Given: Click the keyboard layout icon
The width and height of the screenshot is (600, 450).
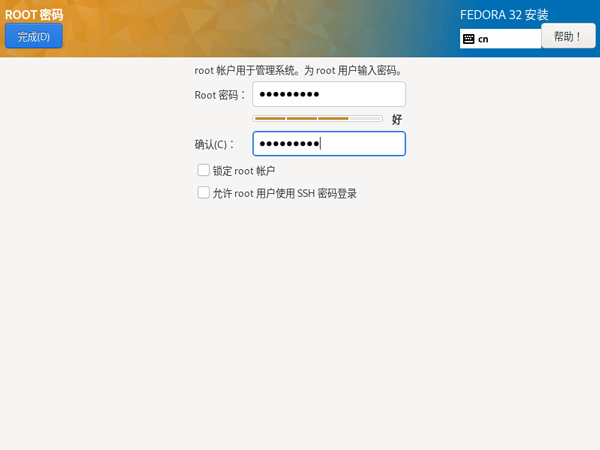Looking at the screenshot, I should click(x=468, y=39).
